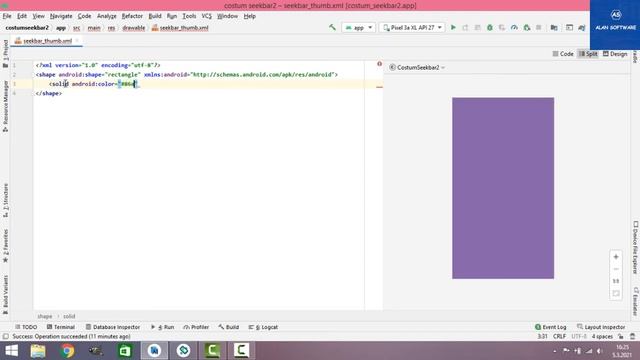Open the Emulator side panel
The height and width of the screenshot is (360, 640).
pyautogui.click(x=636, y=301)
